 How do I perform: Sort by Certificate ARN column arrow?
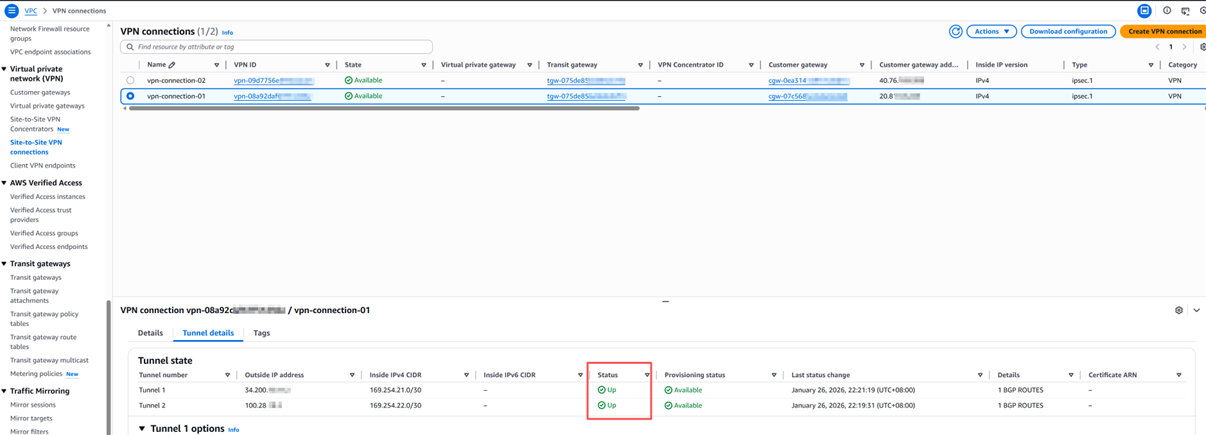(1179, 375)
